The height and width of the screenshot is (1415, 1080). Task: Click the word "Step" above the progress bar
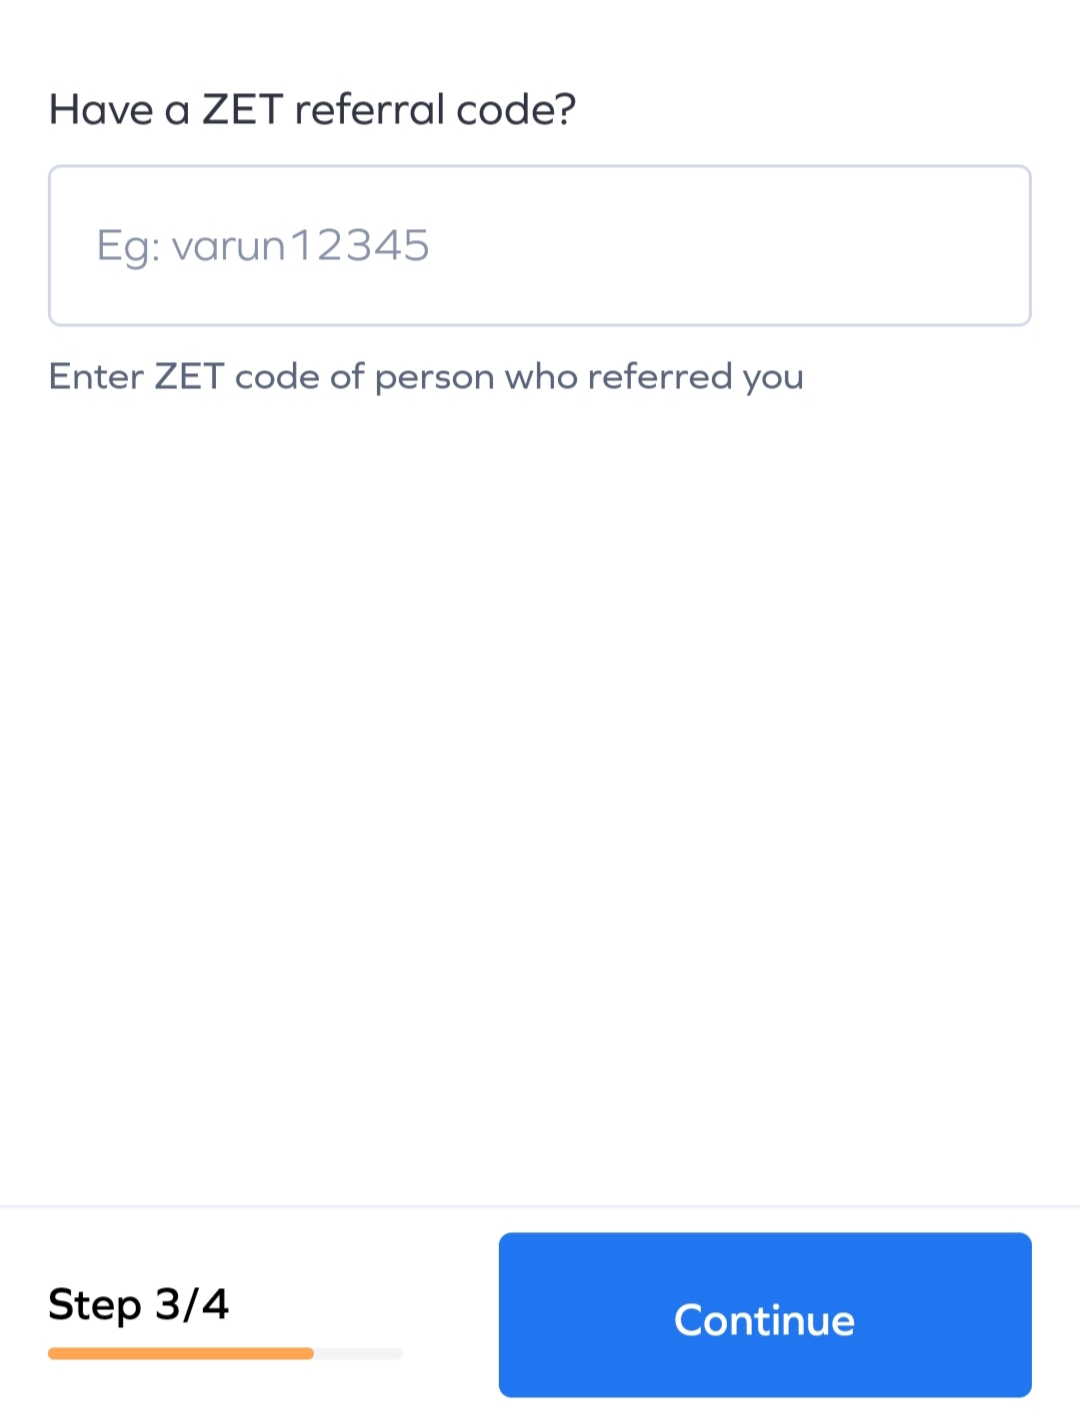point(95,1304)
